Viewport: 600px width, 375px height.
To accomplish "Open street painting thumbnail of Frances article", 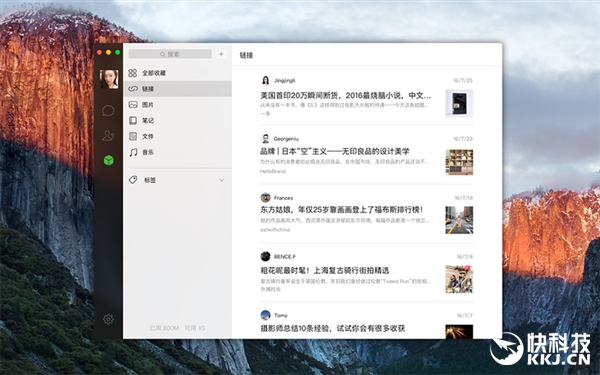I will [459, 220].
